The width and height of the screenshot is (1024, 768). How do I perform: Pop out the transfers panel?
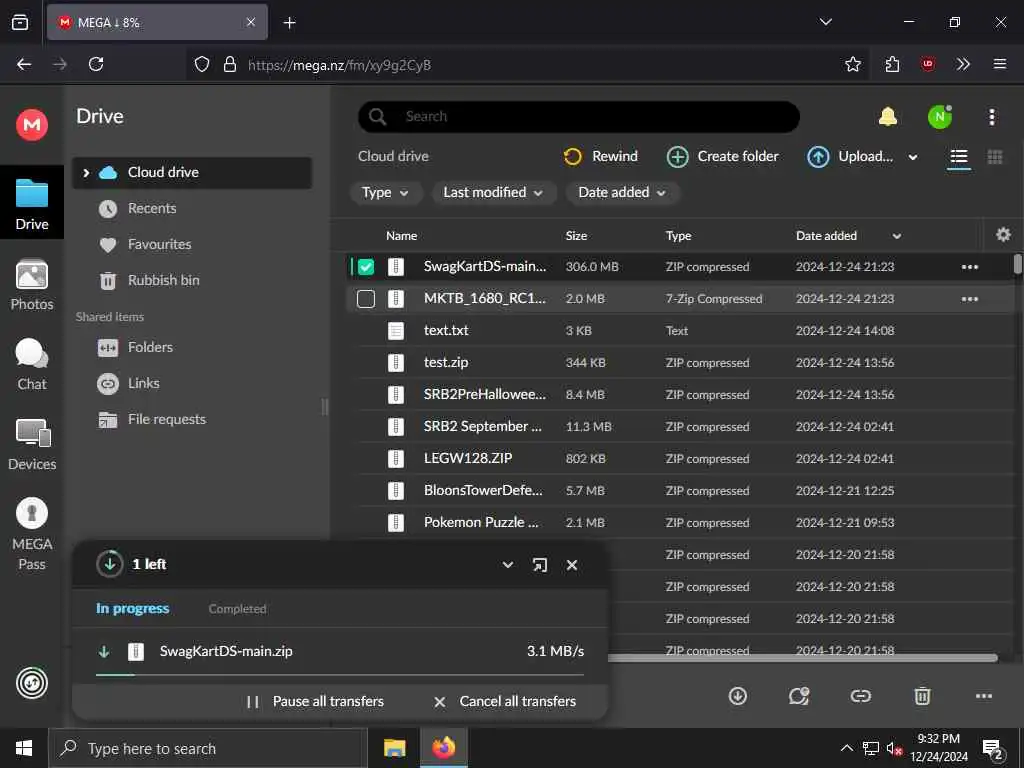coord(539,565)
